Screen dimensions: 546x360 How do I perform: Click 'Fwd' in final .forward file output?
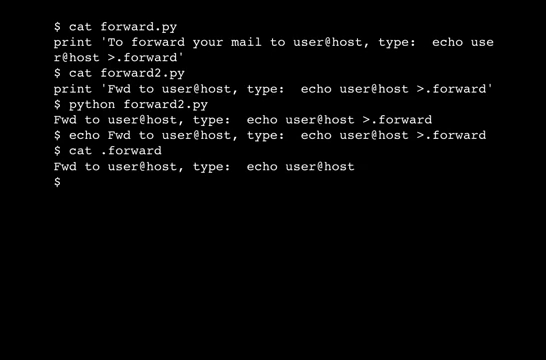(x=65, y=166)
